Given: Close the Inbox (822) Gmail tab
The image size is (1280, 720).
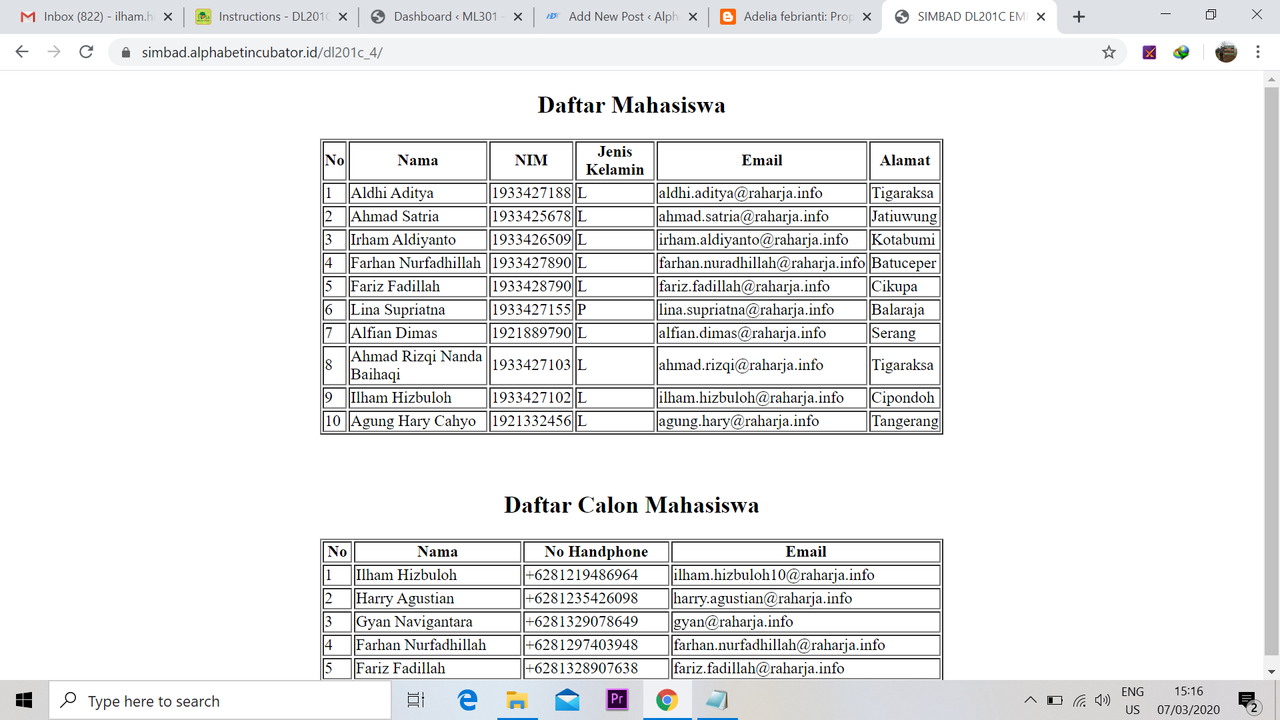Looking at the screenshot, I should tap(166, 17).
